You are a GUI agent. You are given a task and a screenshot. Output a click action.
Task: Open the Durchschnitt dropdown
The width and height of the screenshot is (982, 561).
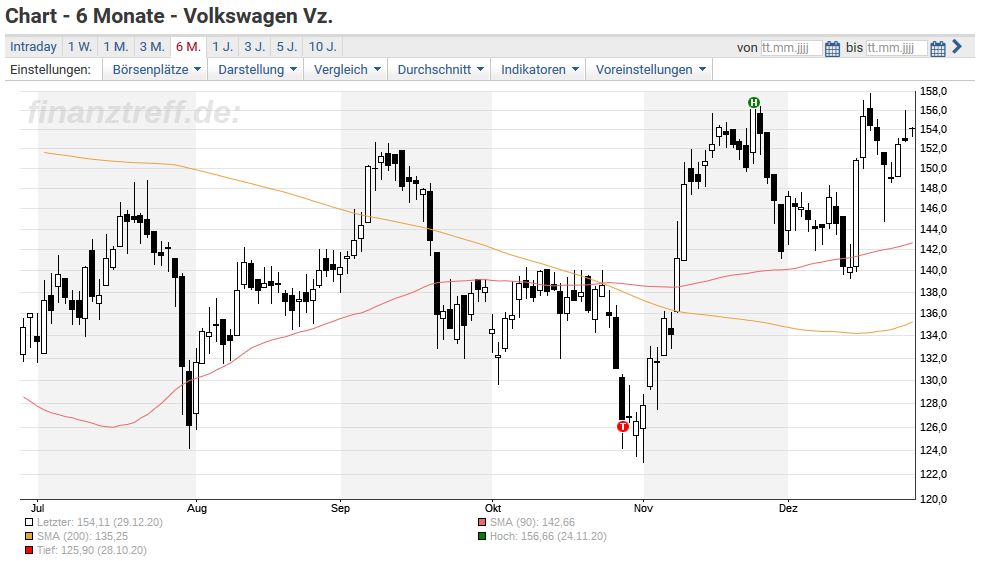(441, 69)
